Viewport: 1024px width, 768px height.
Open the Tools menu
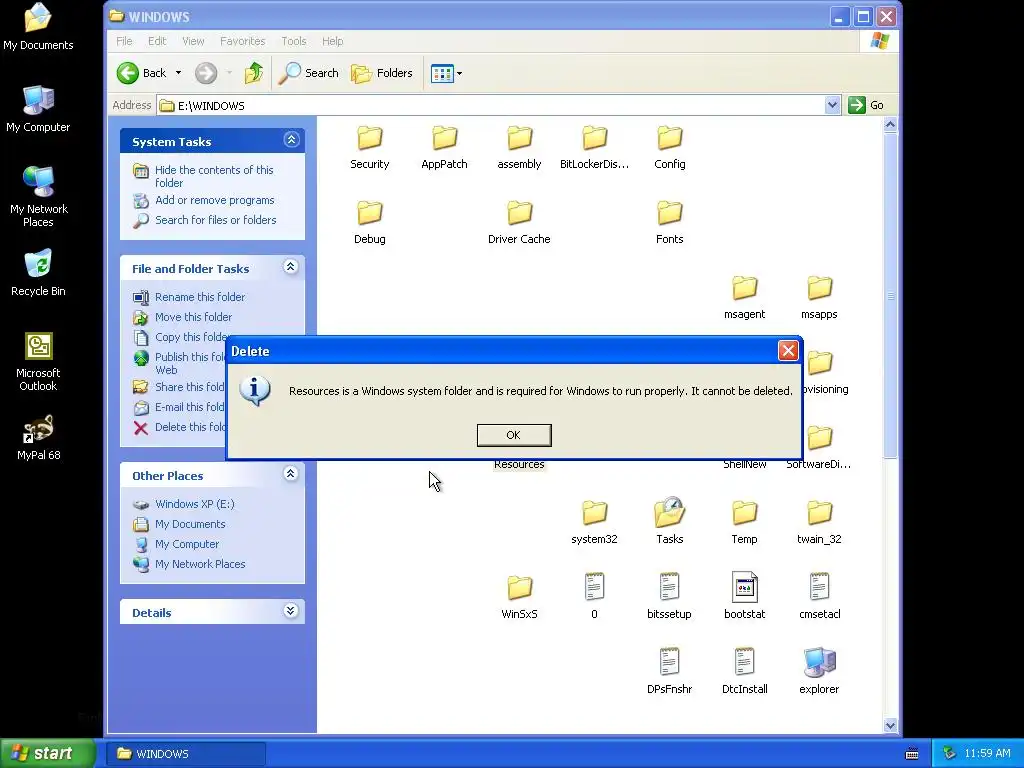[293, 41]
